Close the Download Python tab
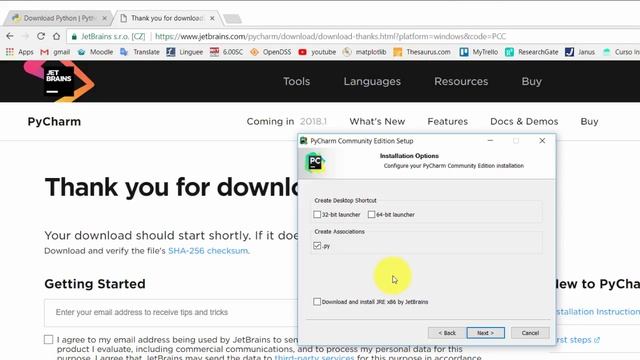 (104, 18)
